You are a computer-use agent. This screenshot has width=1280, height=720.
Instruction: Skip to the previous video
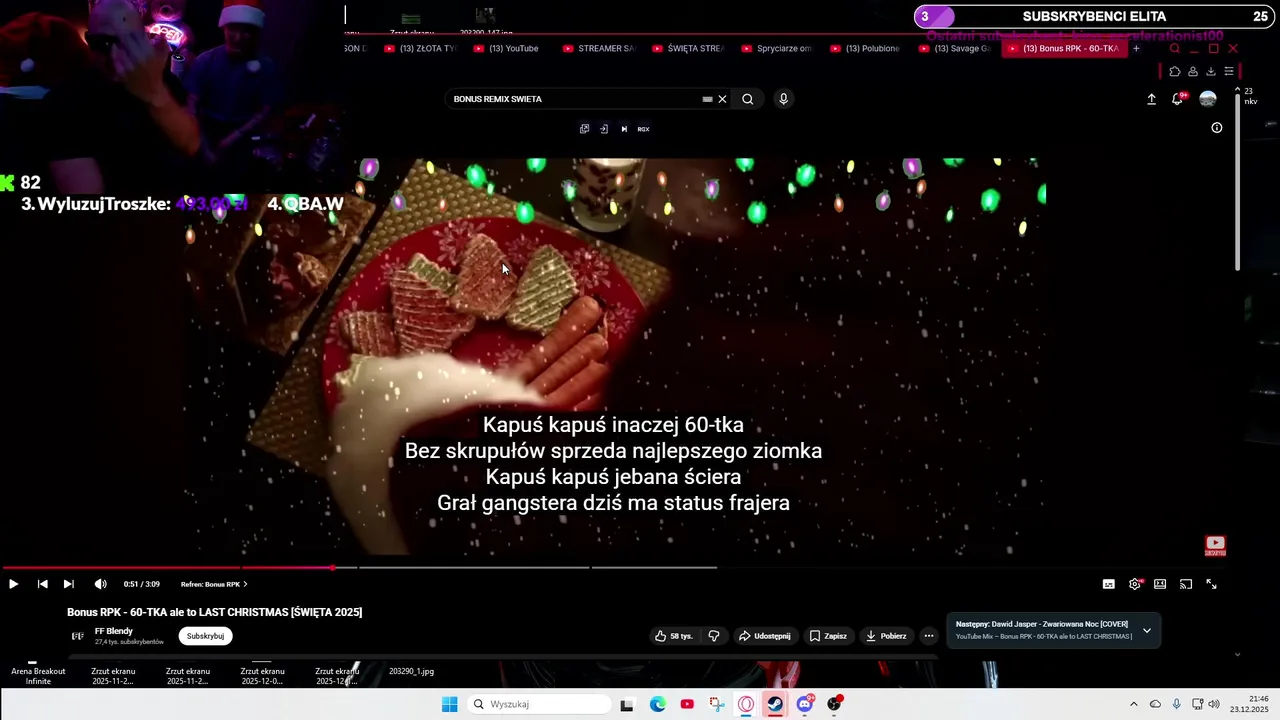click(42, 584)
